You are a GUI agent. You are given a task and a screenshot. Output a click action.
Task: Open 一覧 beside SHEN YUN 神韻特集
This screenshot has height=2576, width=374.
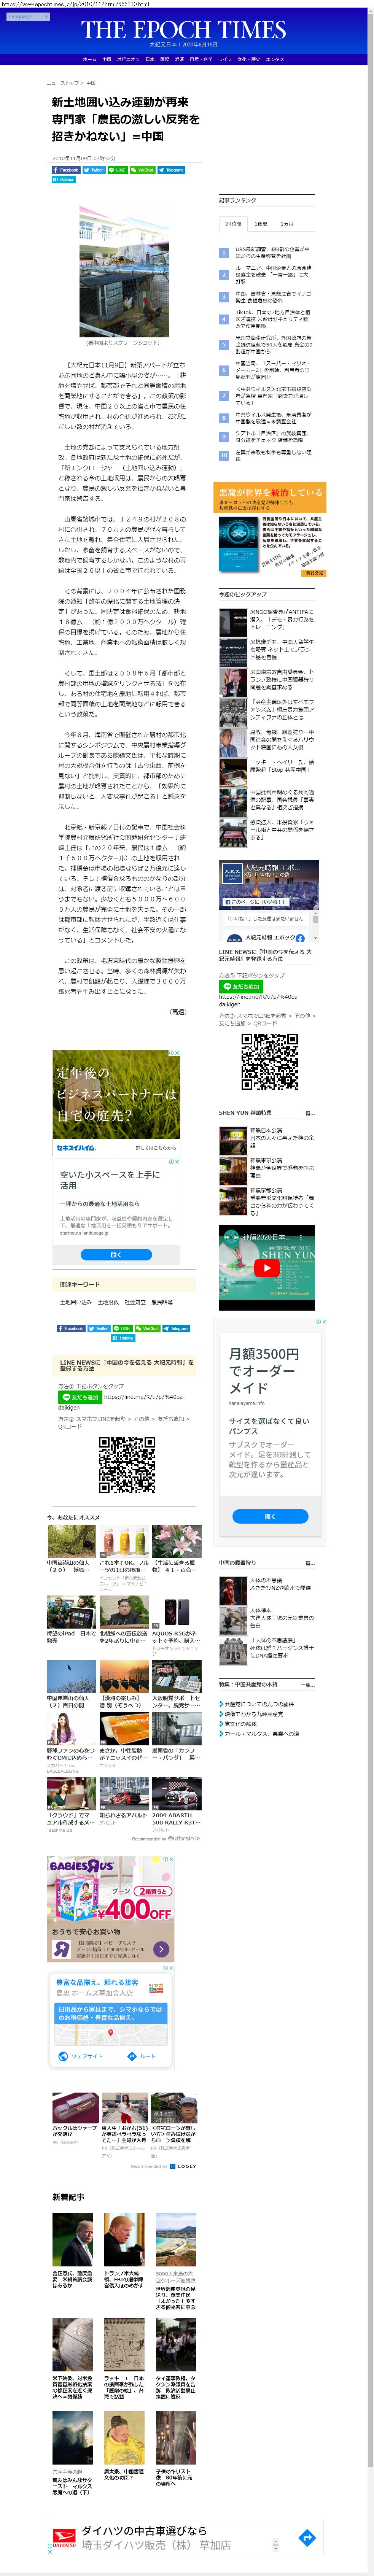click(308, 1112)
